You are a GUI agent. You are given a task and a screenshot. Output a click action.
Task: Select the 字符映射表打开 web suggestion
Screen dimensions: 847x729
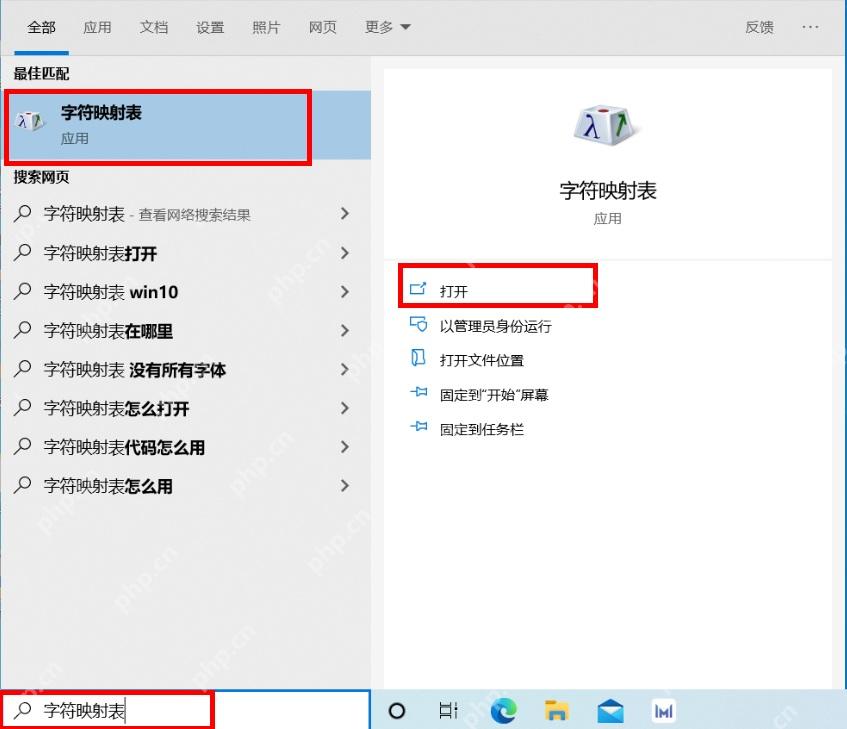tap(186, 253)
